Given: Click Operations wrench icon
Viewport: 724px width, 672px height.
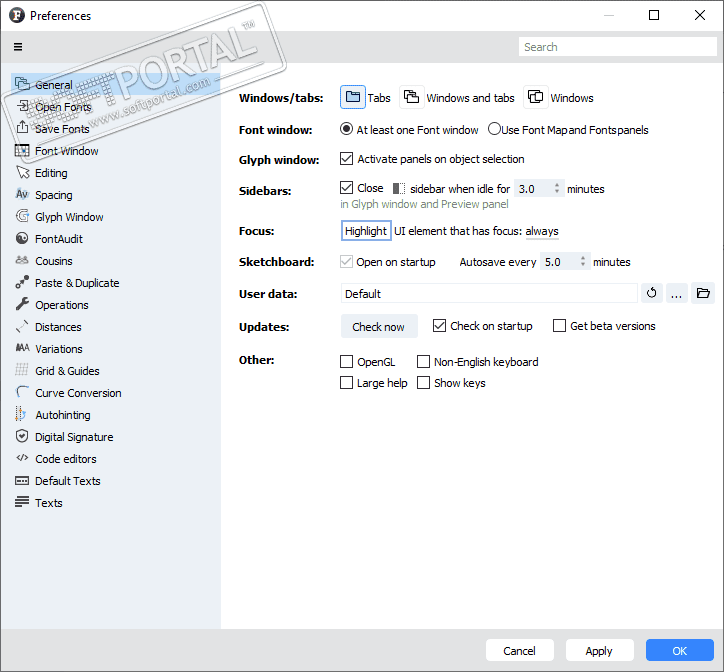Looking at the screenshot, I should pyautogui.click(x=22, y=304).
